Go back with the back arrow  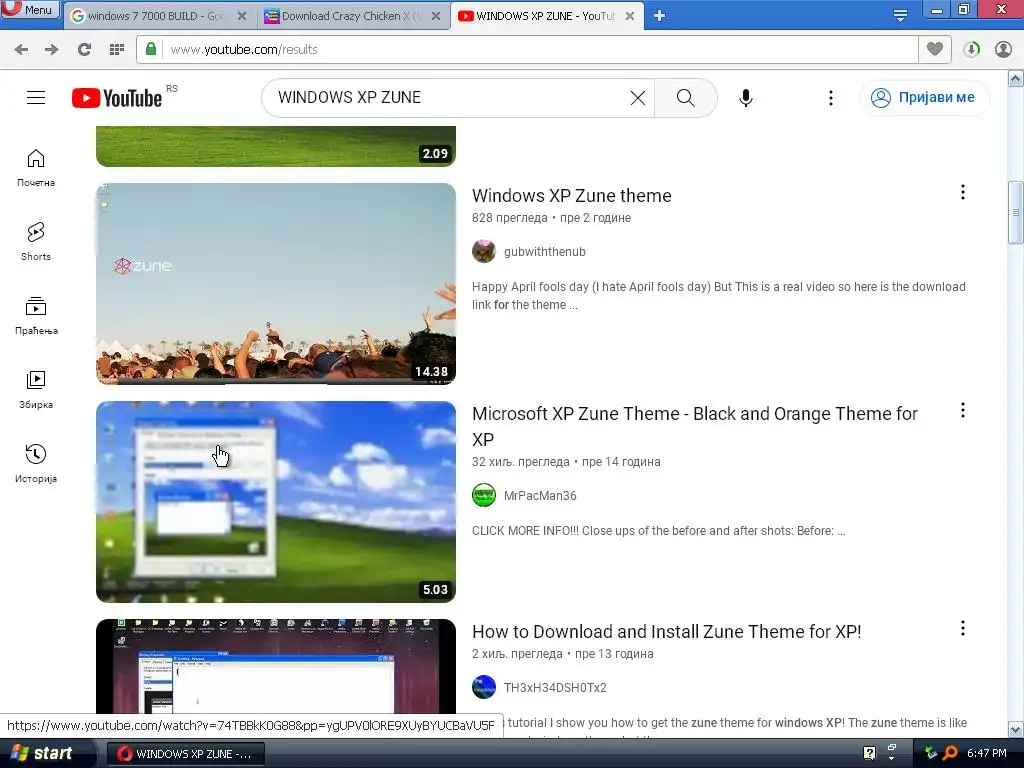21,50
